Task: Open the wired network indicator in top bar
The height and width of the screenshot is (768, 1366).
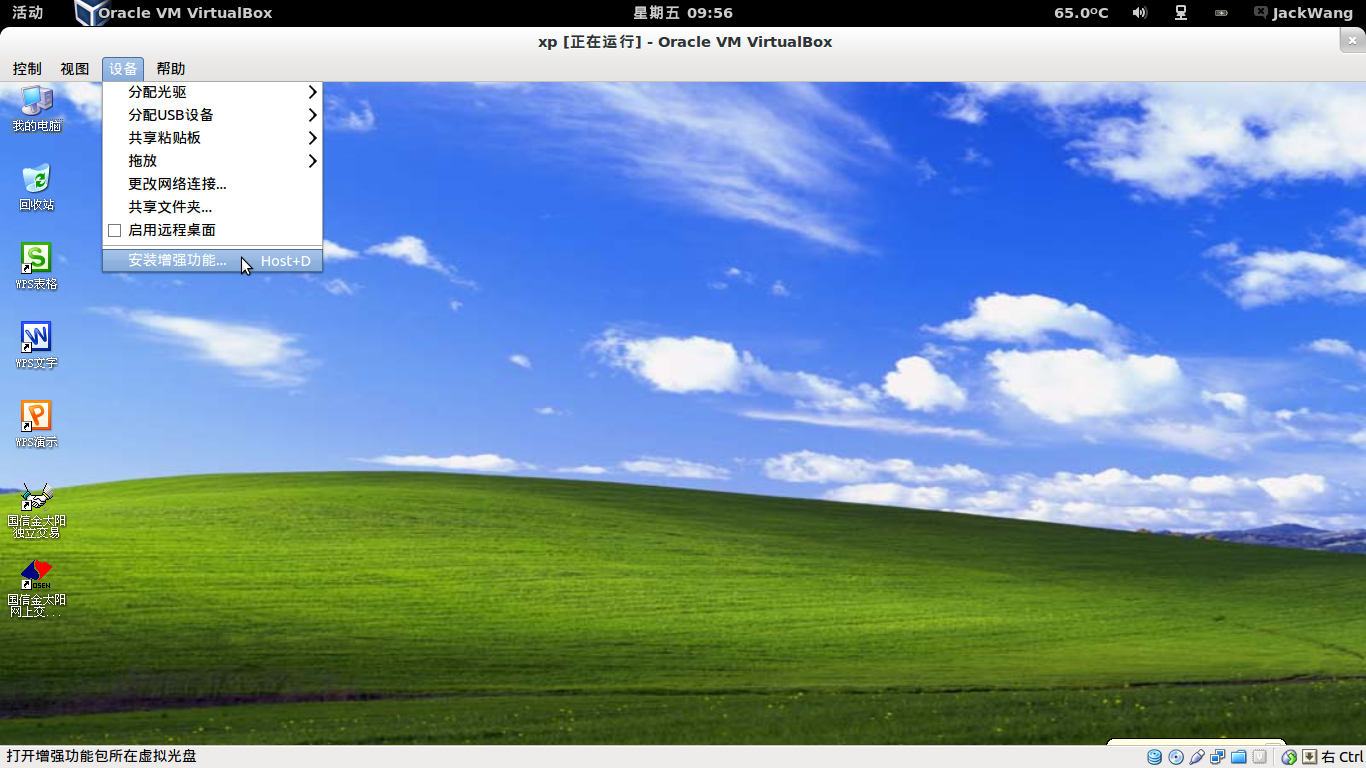Action: point(1181,13)
